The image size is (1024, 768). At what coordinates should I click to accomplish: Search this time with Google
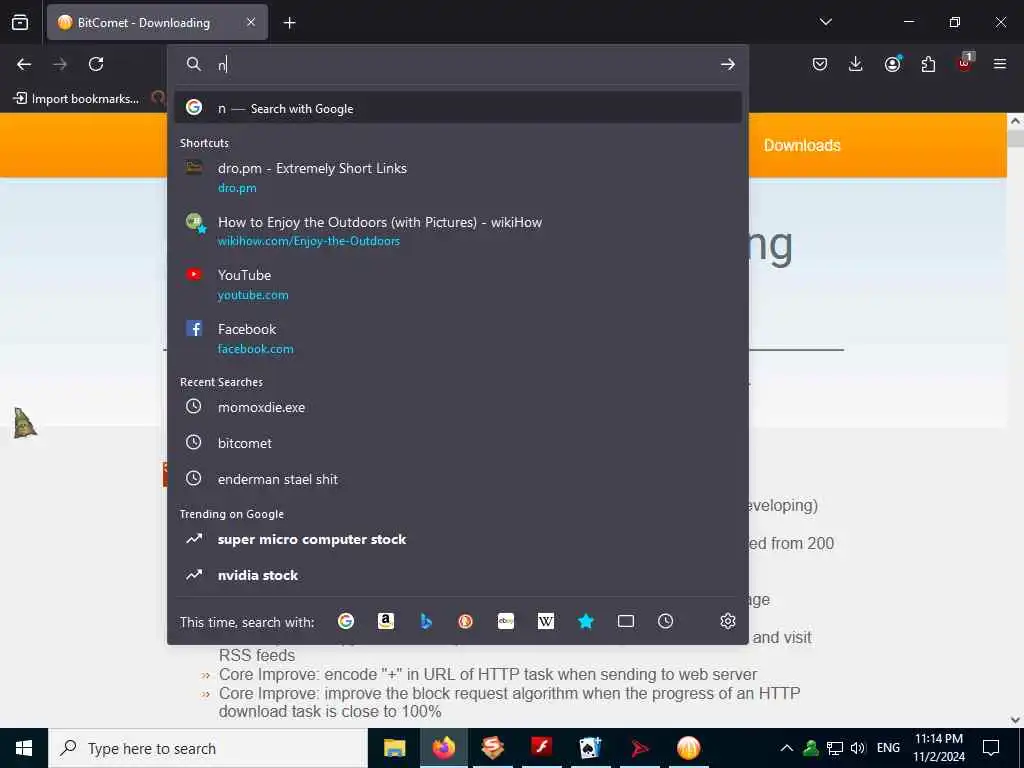pos(346,621)
